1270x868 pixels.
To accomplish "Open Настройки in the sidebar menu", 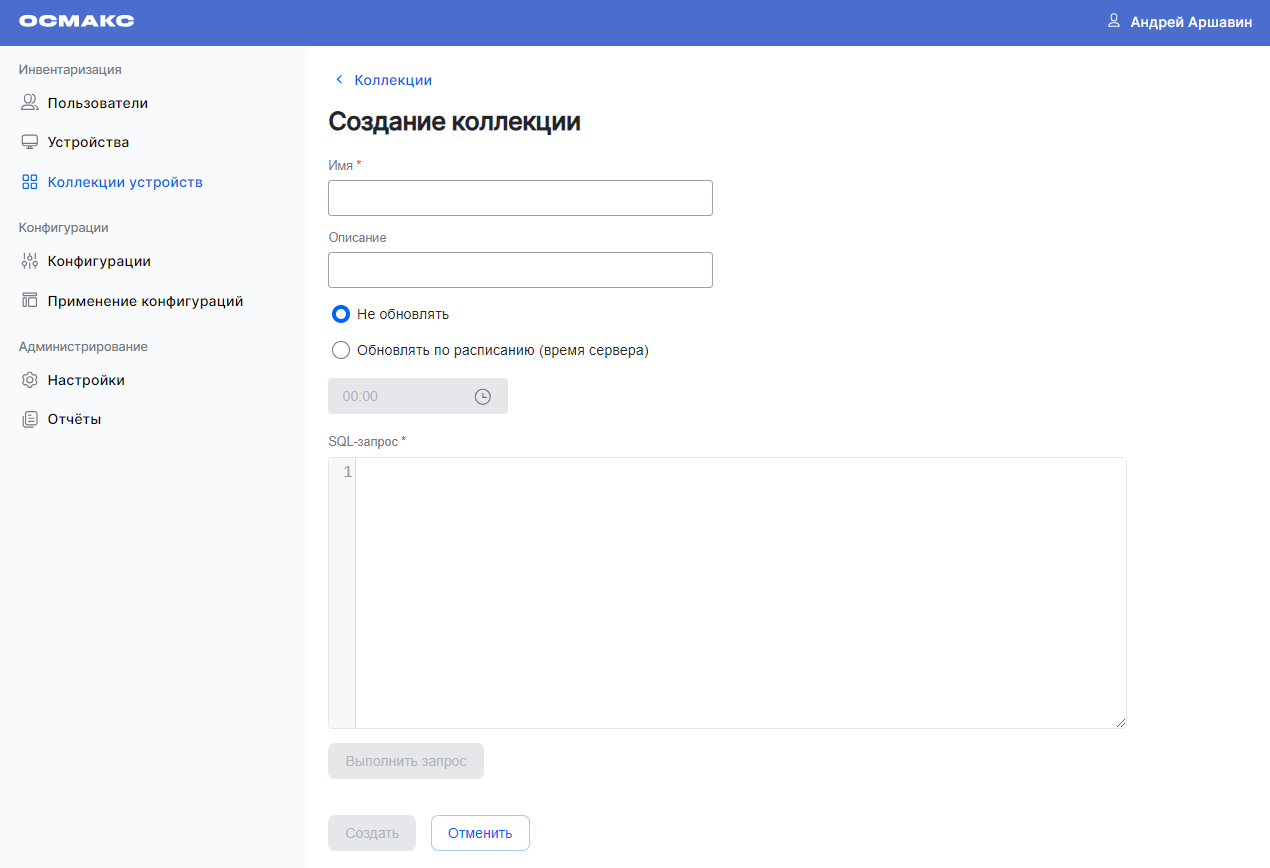I will 86,380.
